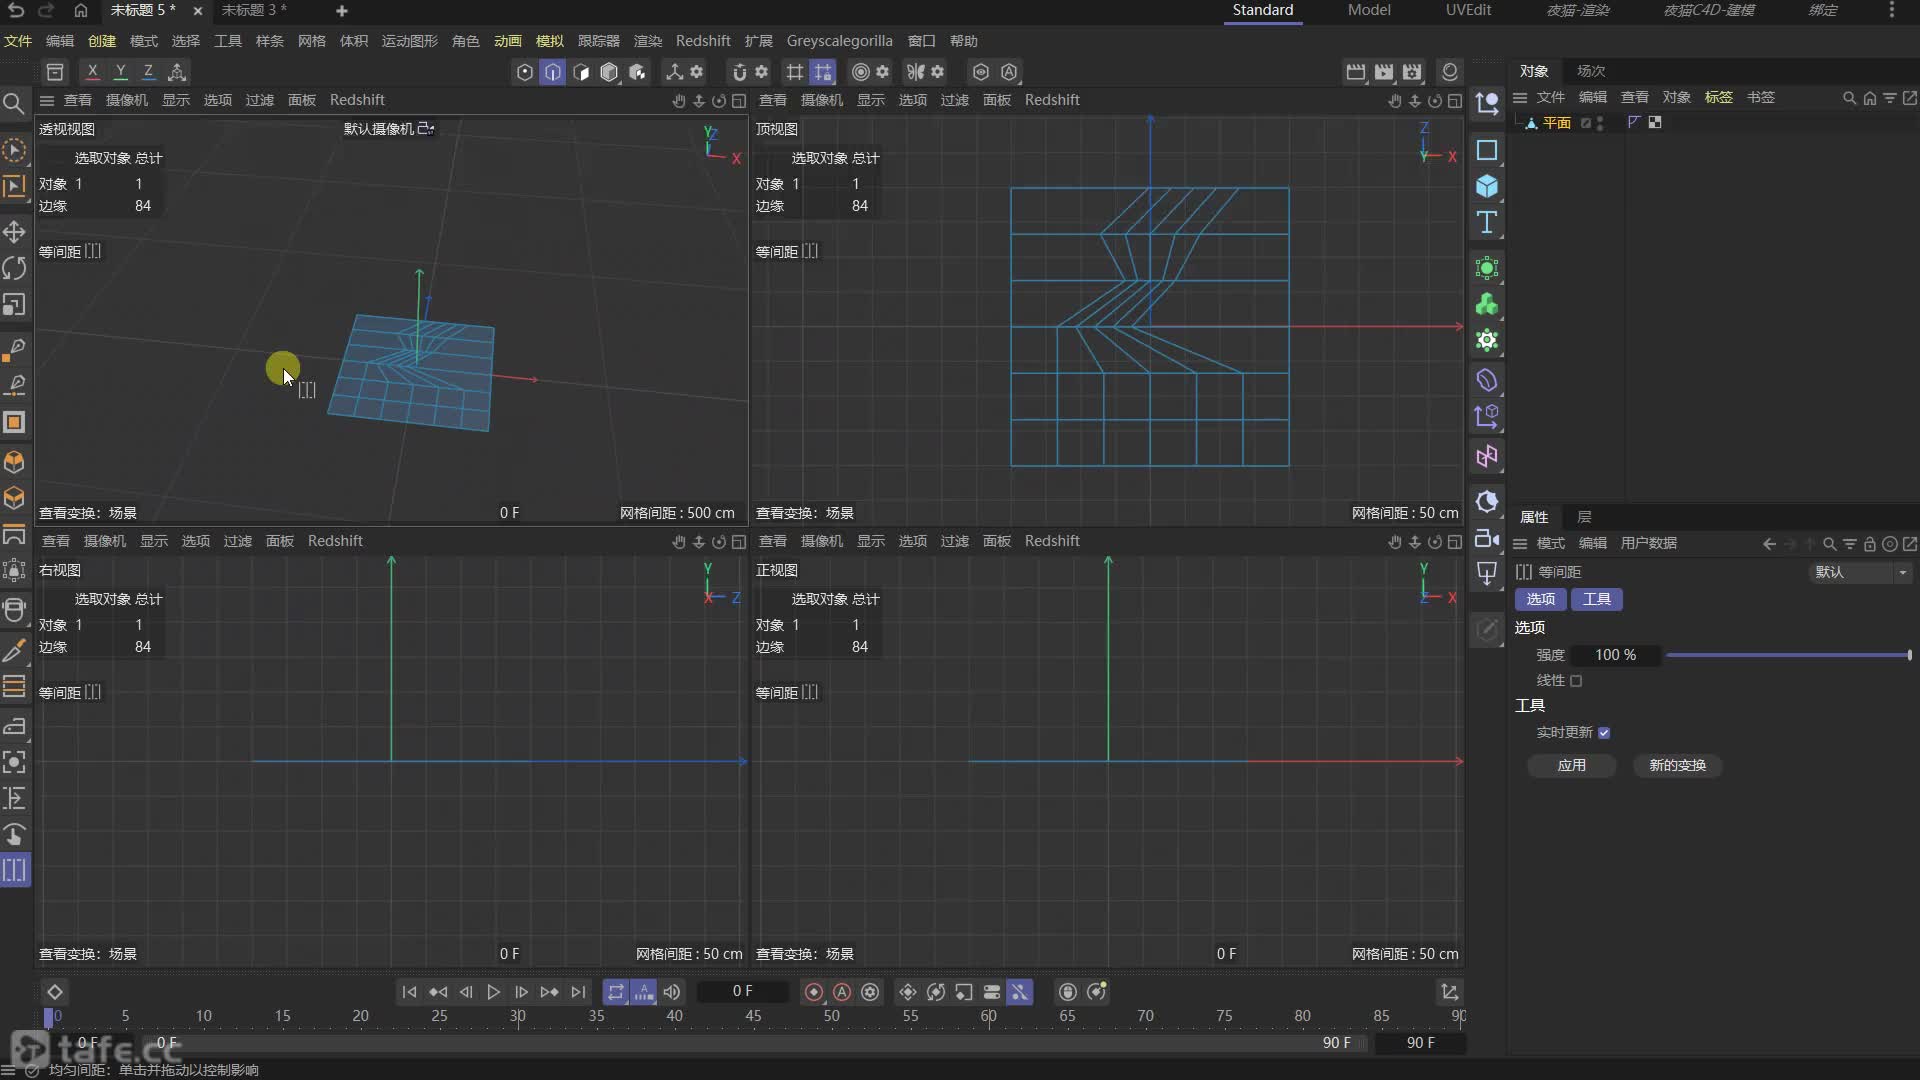The image size is (1920, 1080).
Task: Click the 新的变换 button
Action: pos(1678,765)
